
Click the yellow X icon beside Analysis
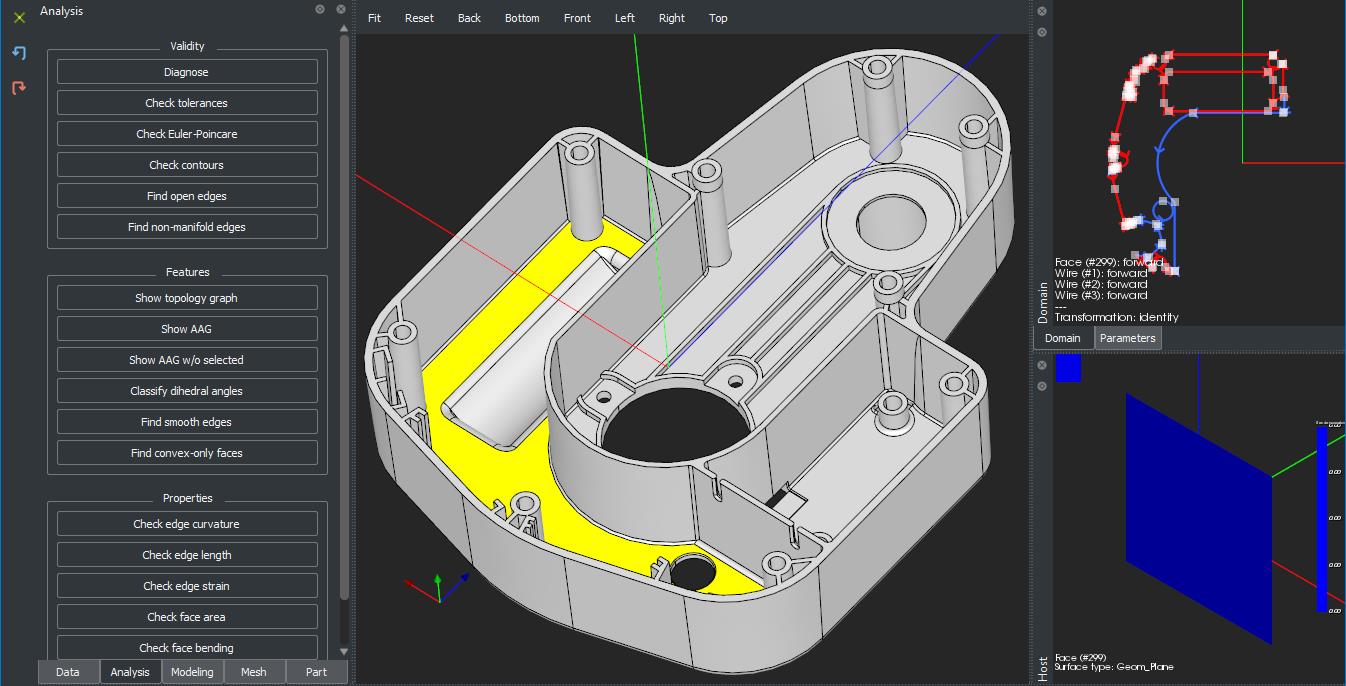[19, 17]
